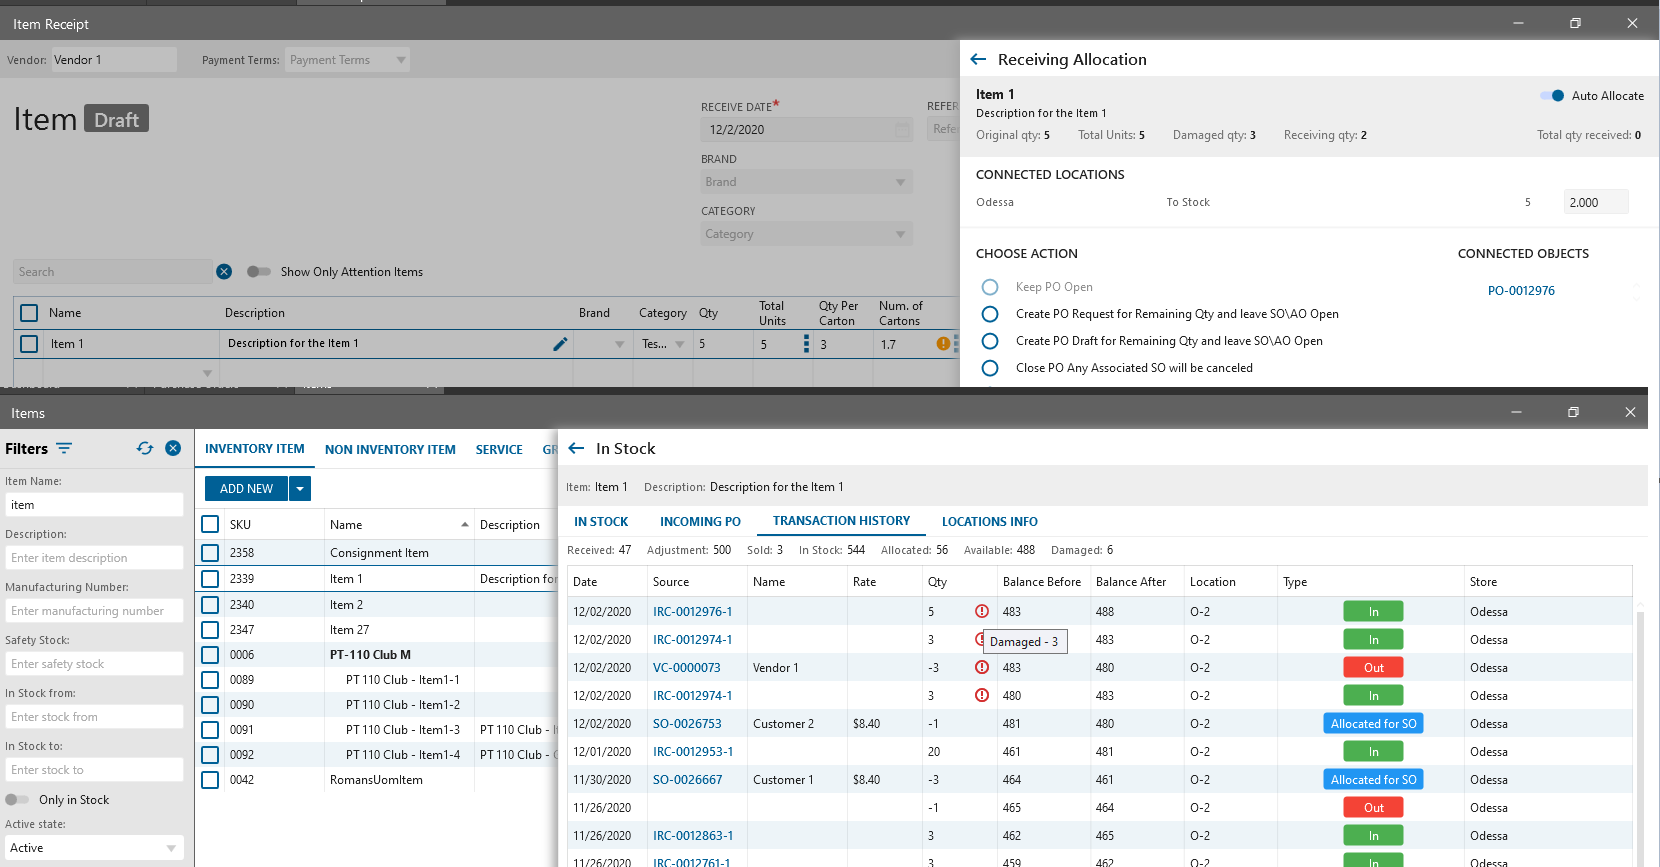Image resolution: width=1660 pixels, height=867 pixels.
Task: Click the filter lines icon next to Filters
Action: pos(64,449)
